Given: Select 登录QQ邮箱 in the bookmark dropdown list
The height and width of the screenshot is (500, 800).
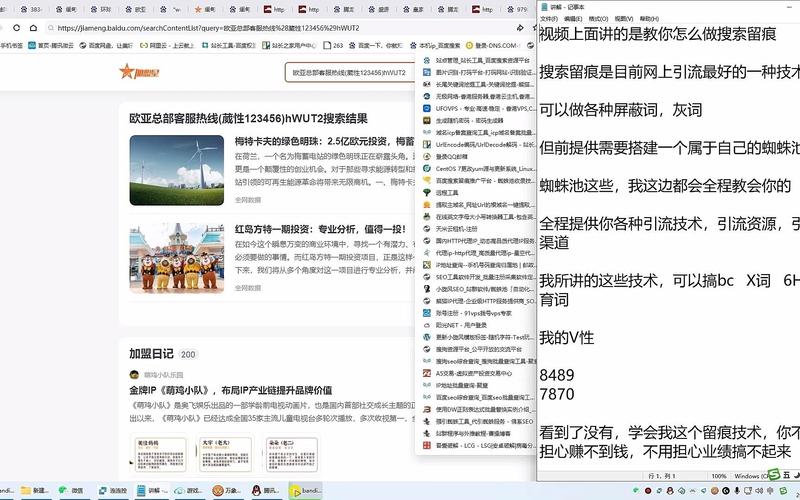Looking at the screenshot, I should (445, 157).
